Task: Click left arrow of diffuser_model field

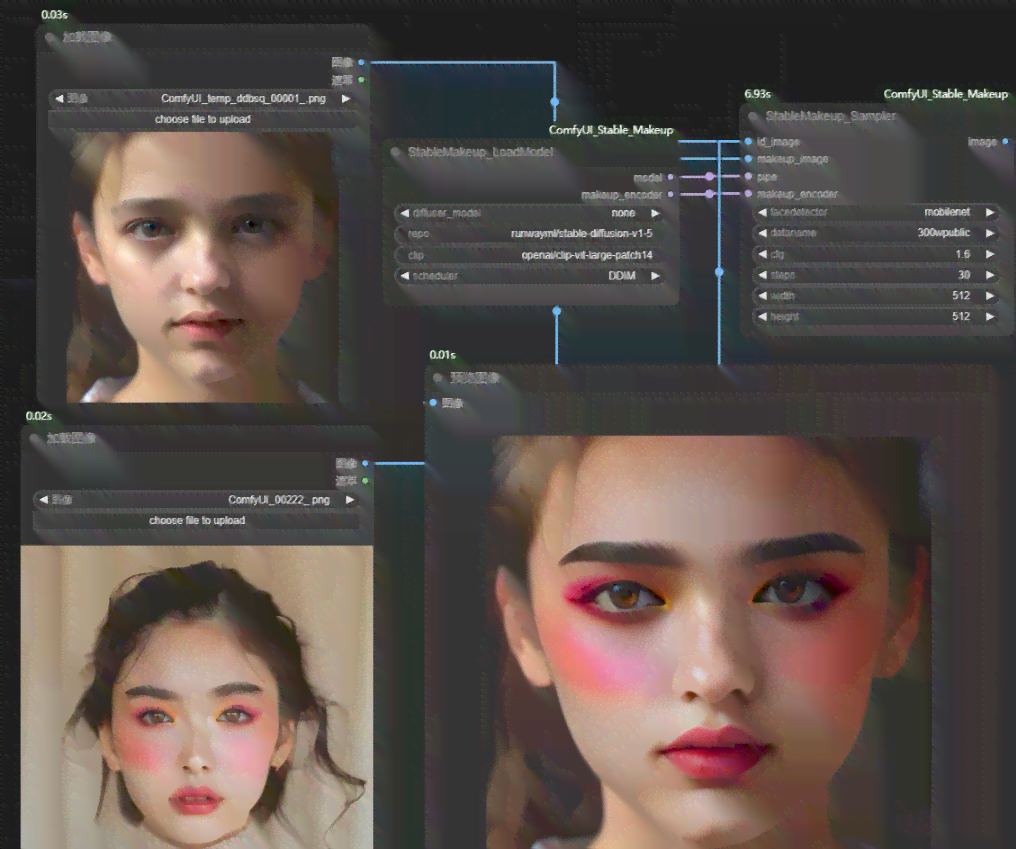Action: pos(404,213)
